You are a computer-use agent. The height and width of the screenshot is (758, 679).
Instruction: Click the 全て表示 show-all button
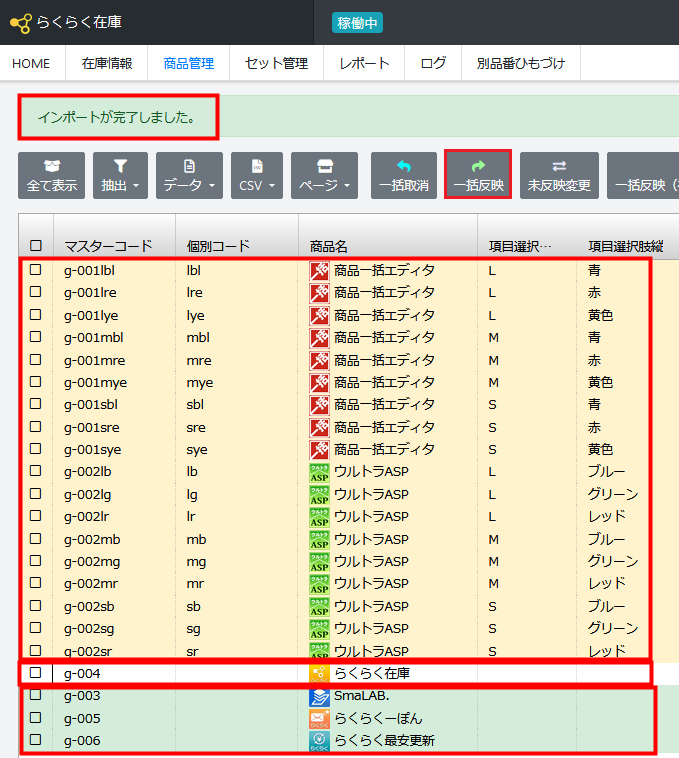(51, 175)
